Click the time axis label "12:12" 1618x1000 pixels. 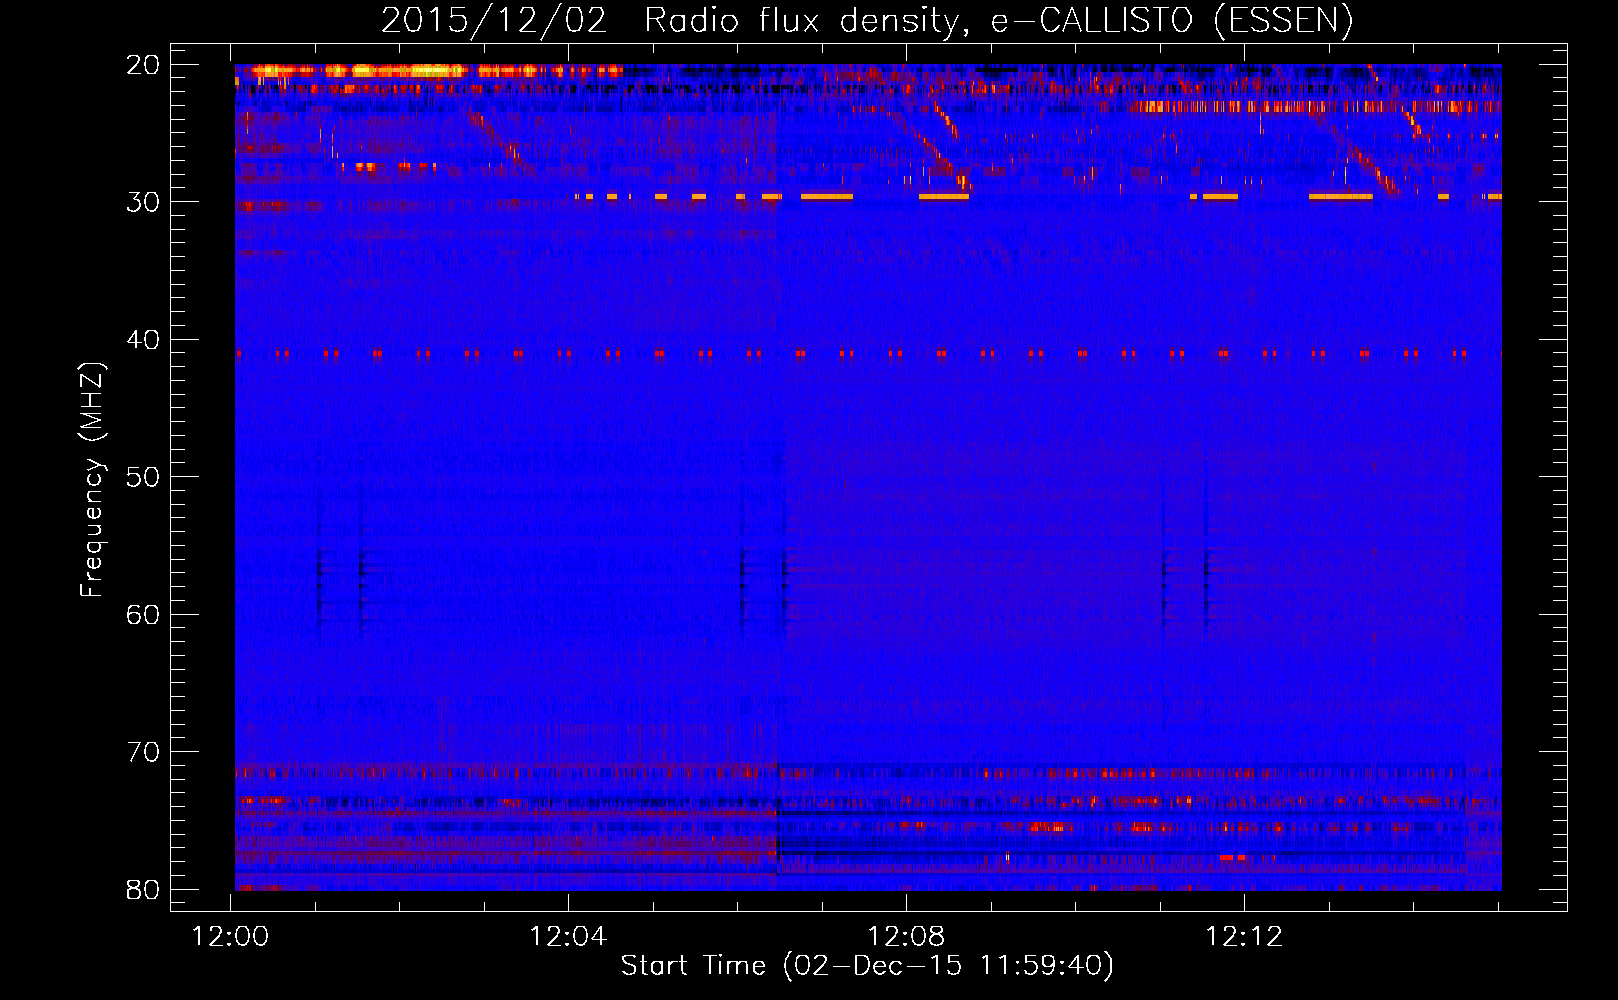[x=1244, y=937]
